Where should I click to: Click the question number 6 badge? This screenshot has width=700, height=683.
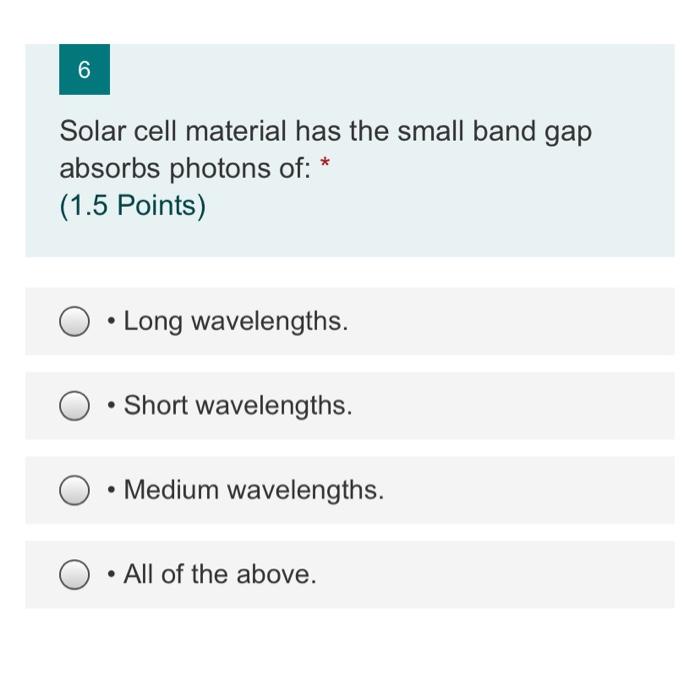tap(84, 69)
